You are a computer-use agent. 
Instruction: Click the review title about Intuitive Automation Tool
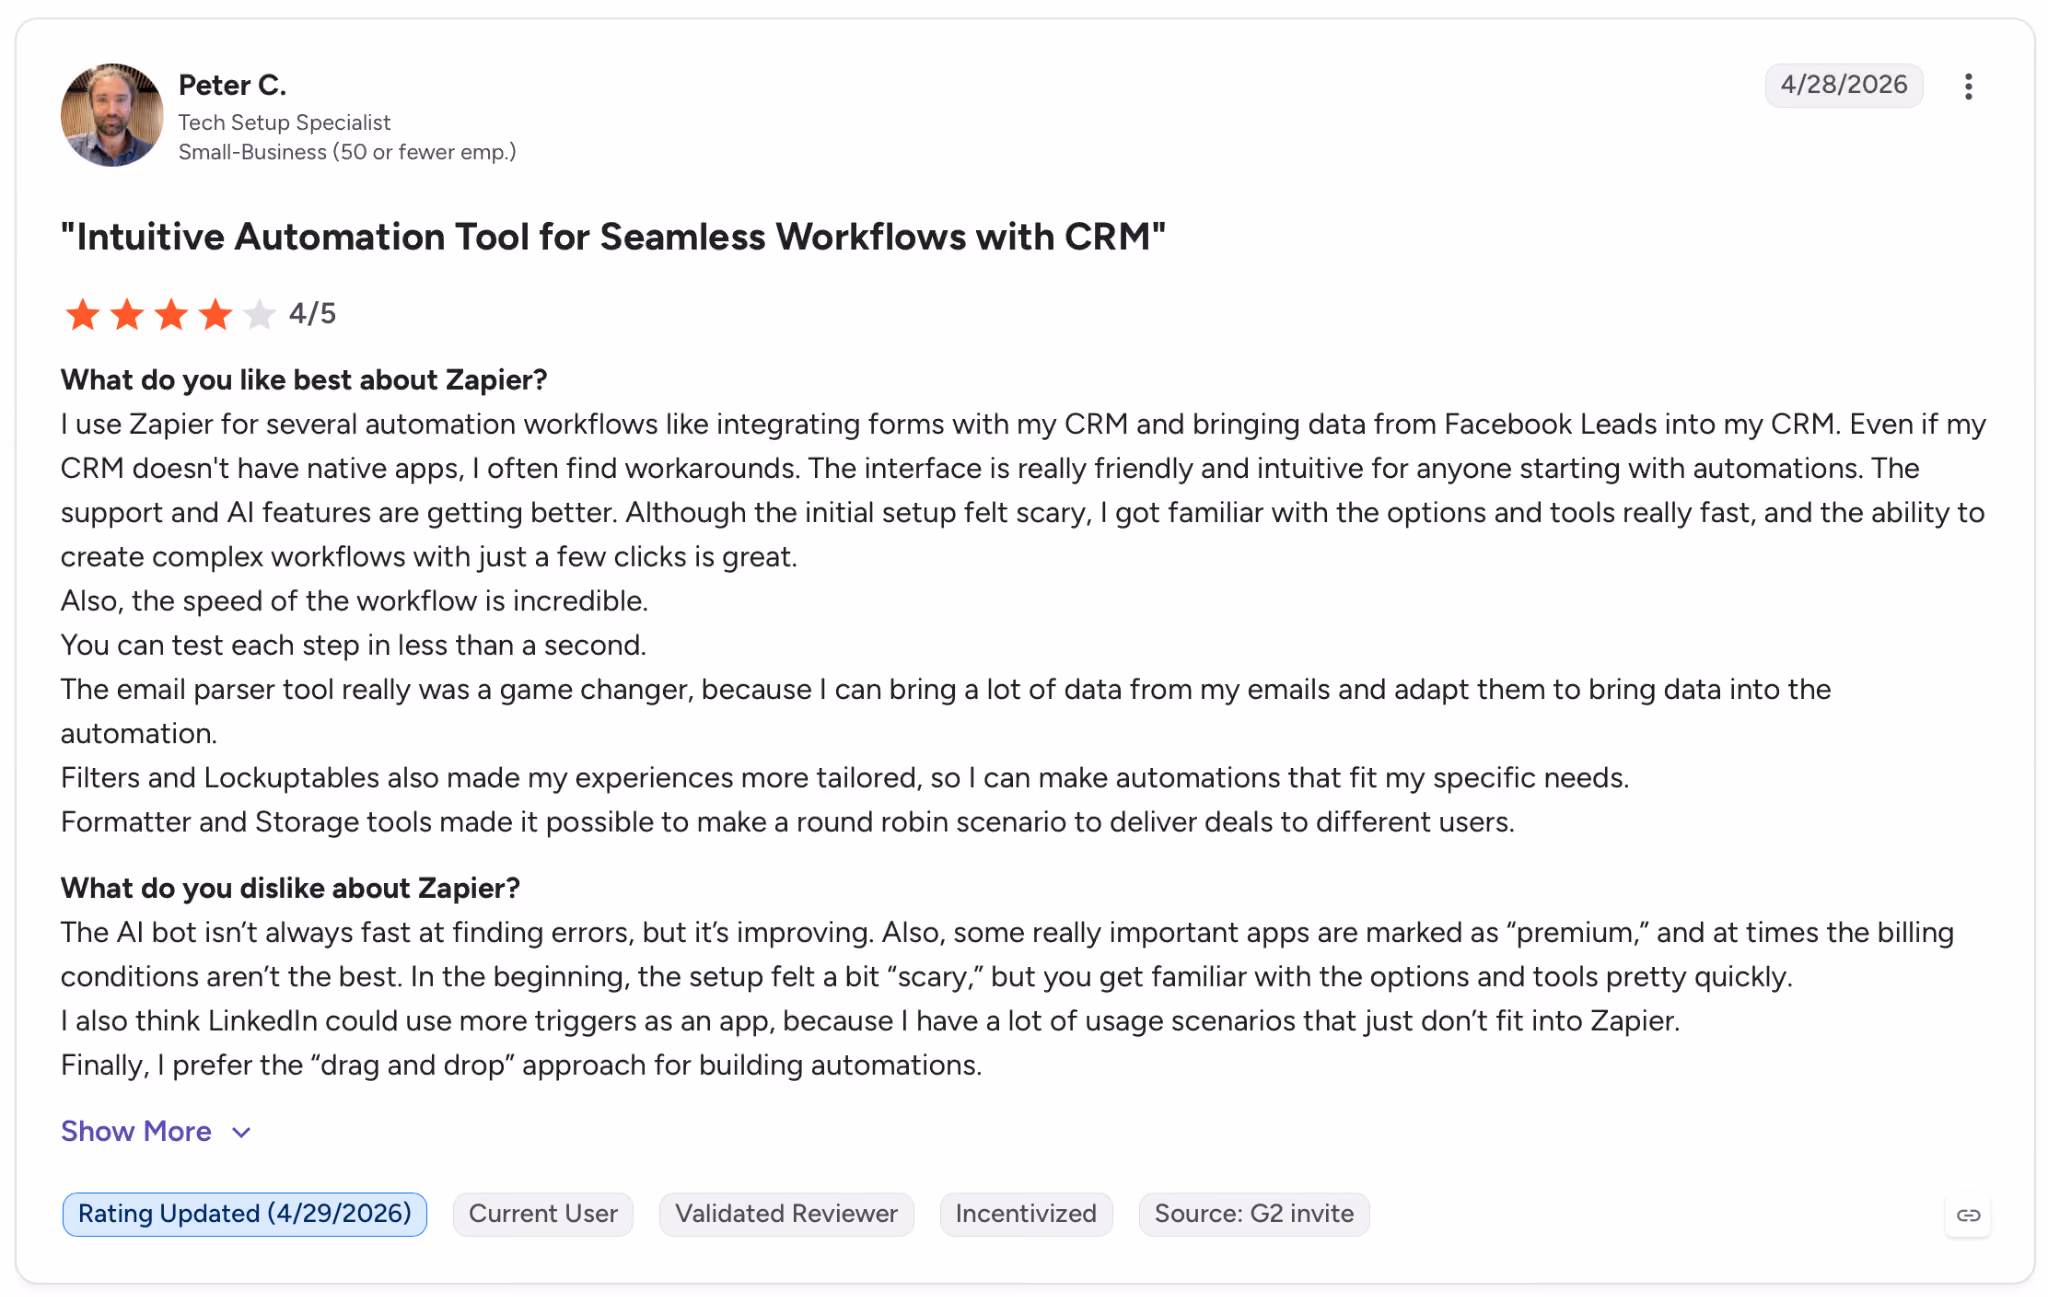(613, 237)
